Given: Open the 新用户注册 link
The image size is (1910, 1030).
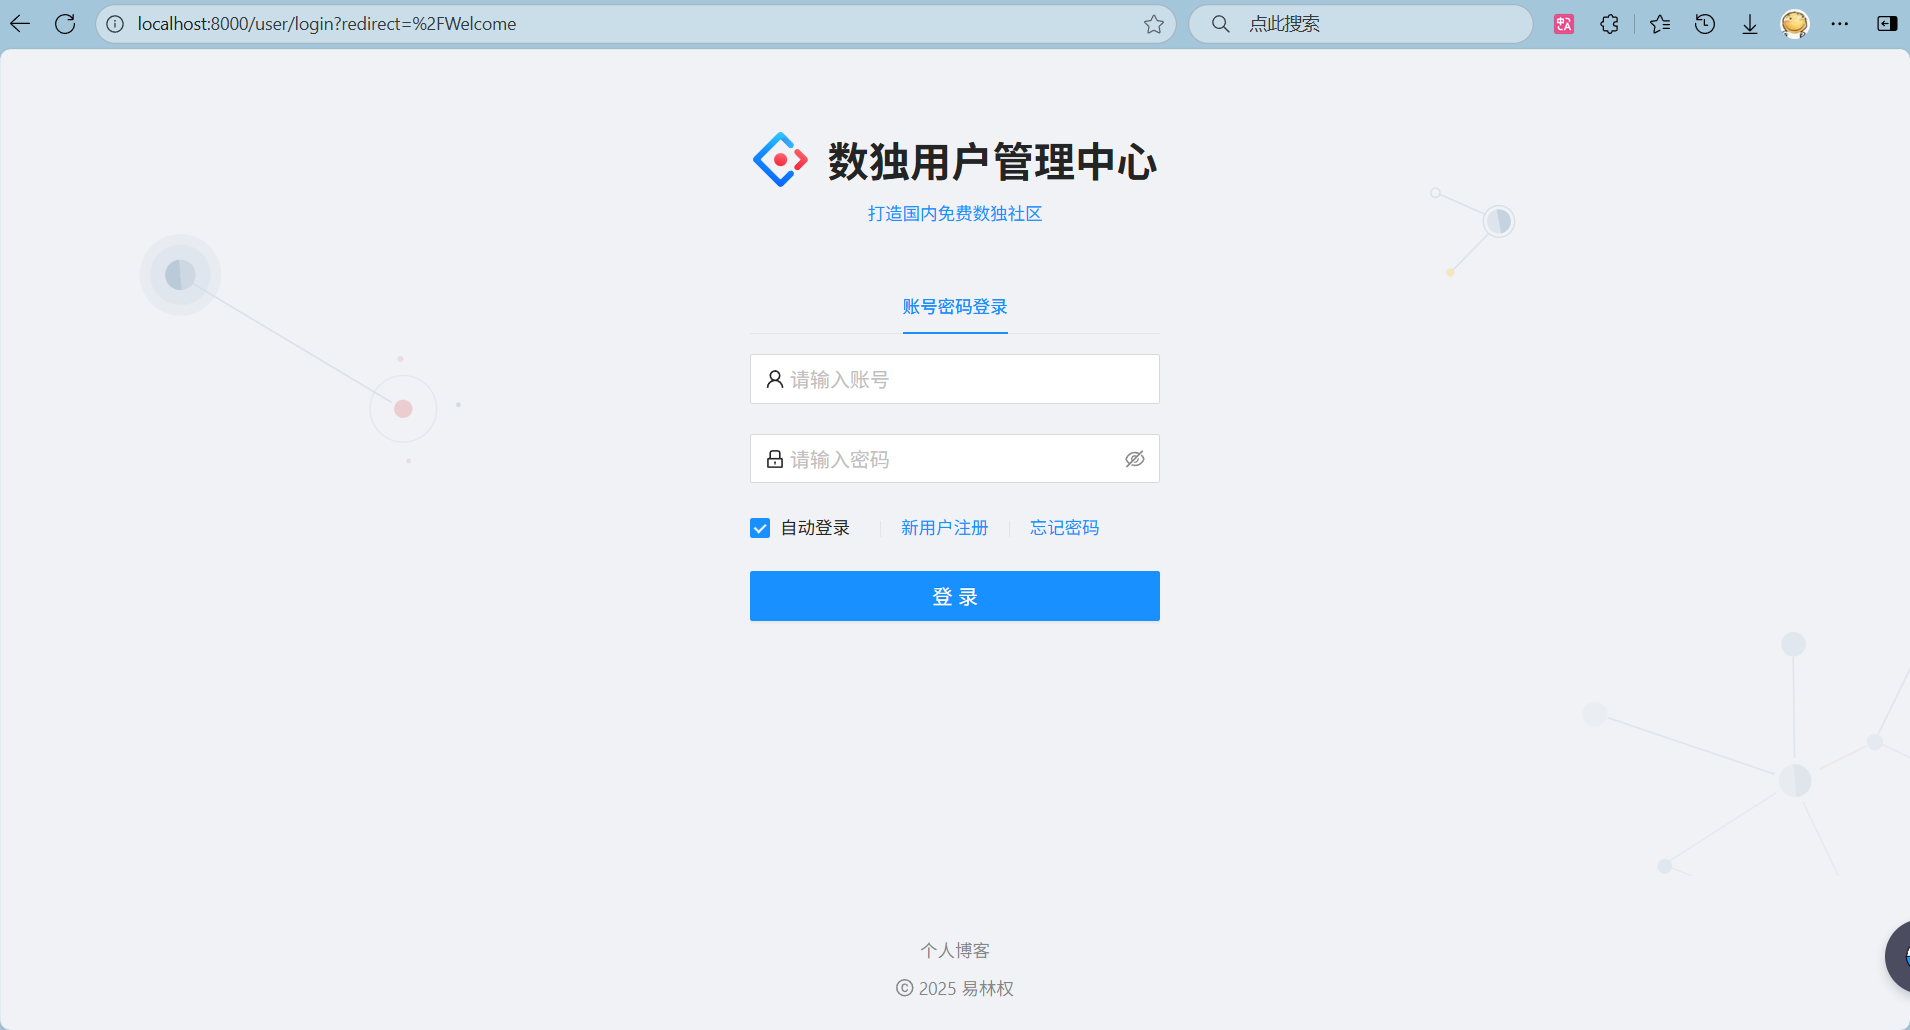Looking at the screenshot, I should click(944, 528).
